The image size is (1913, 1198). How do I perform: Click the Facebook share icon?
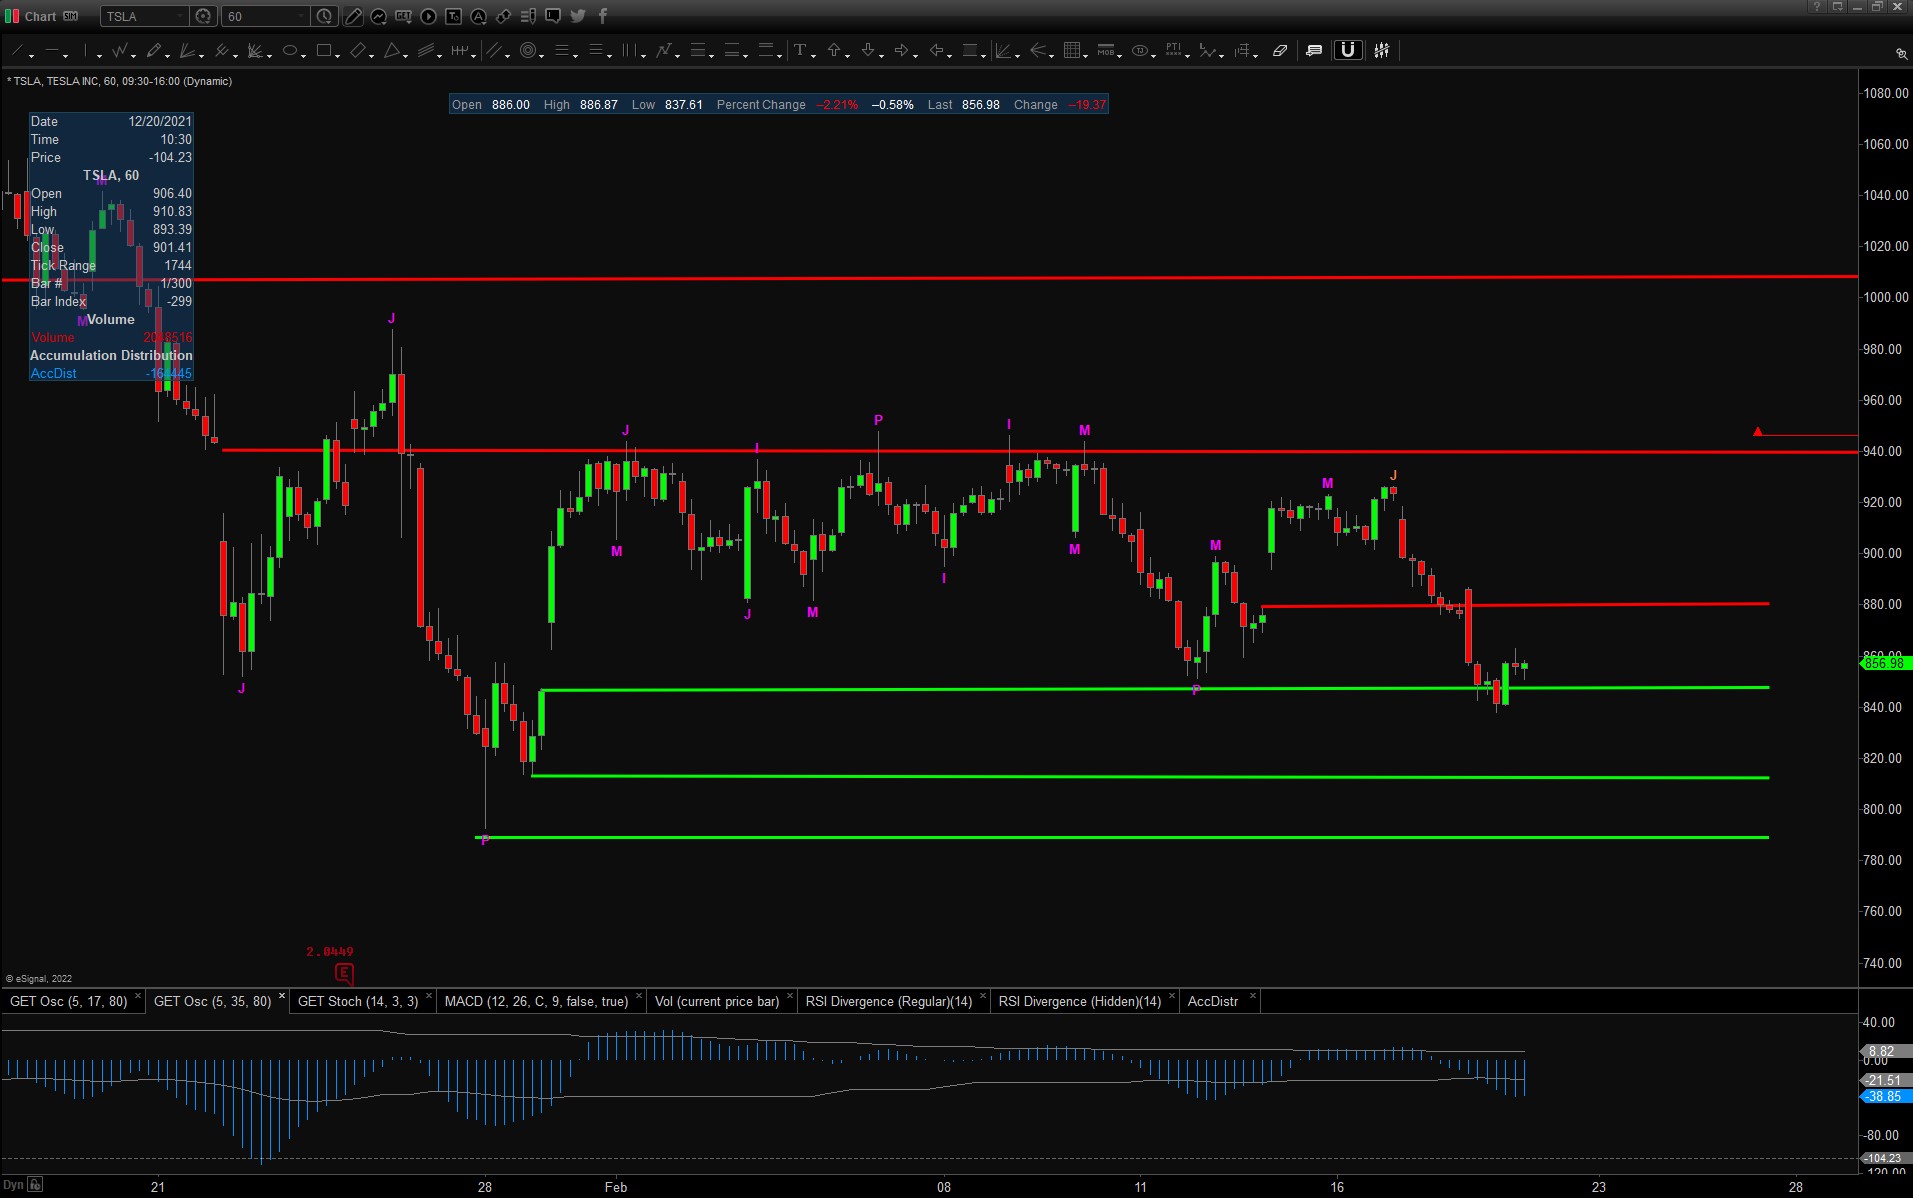click(603, 16)
